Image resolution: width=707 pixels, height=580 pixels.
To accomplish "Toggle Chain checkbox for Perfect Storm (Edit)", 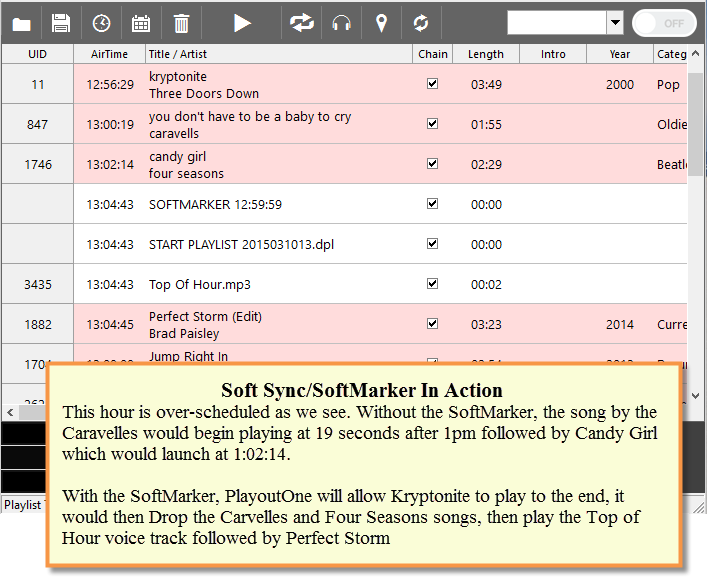I will 432,324.
